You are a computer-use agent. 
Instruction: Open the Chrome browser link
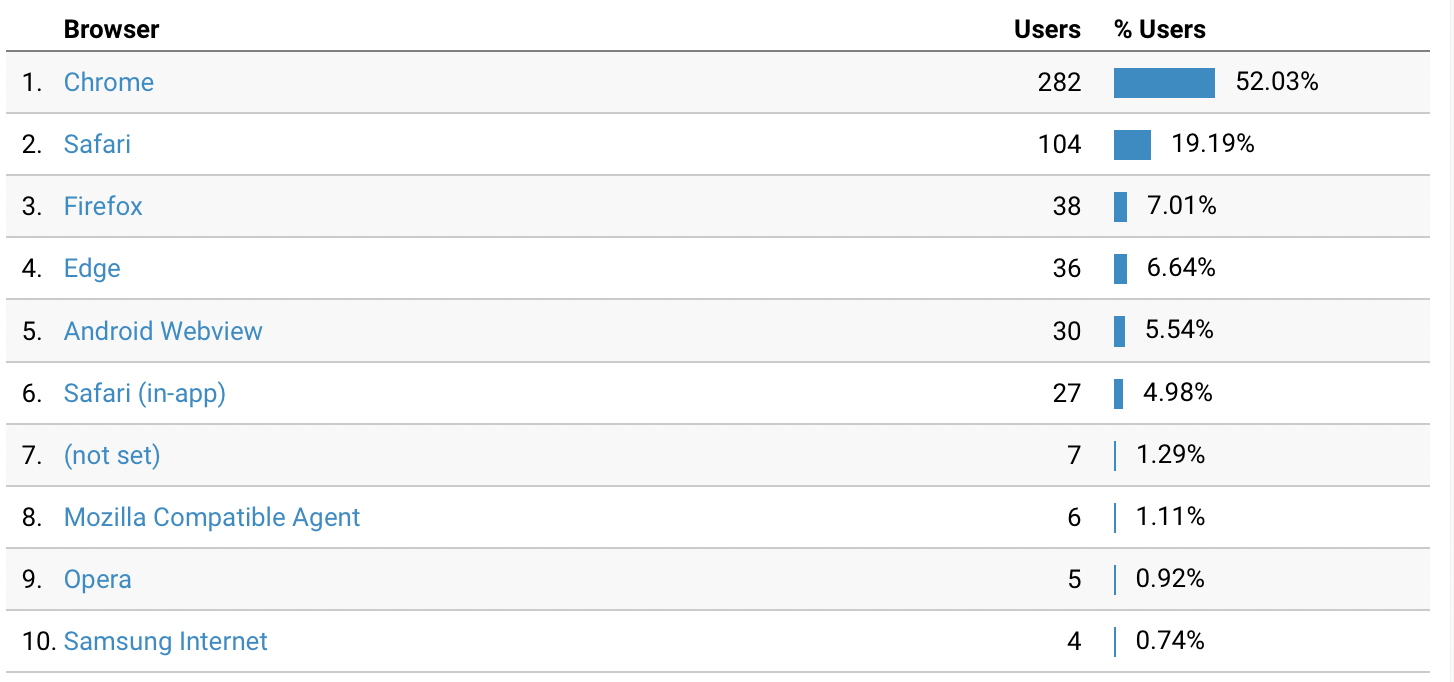[x=108, y=82]
